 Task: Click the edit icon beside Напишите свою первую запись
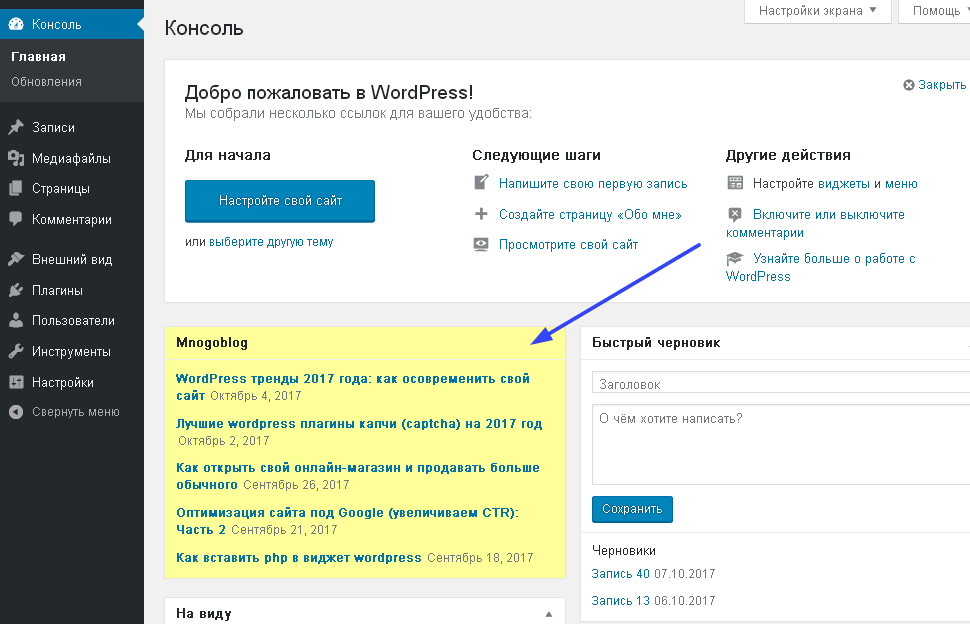click(x=481, y=182)
